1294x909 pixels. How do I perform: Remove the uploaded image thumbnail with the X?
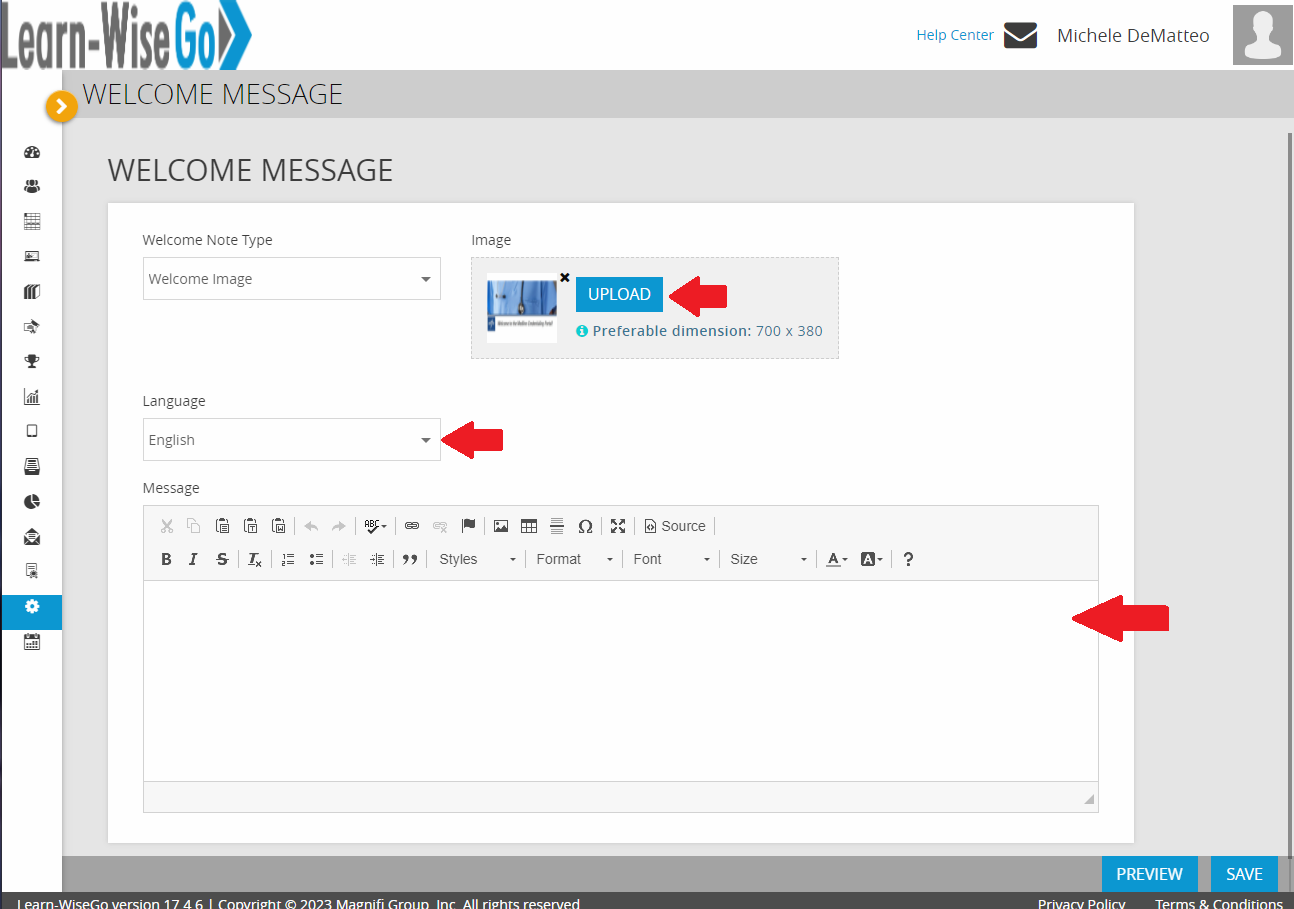tap(564, 277)
